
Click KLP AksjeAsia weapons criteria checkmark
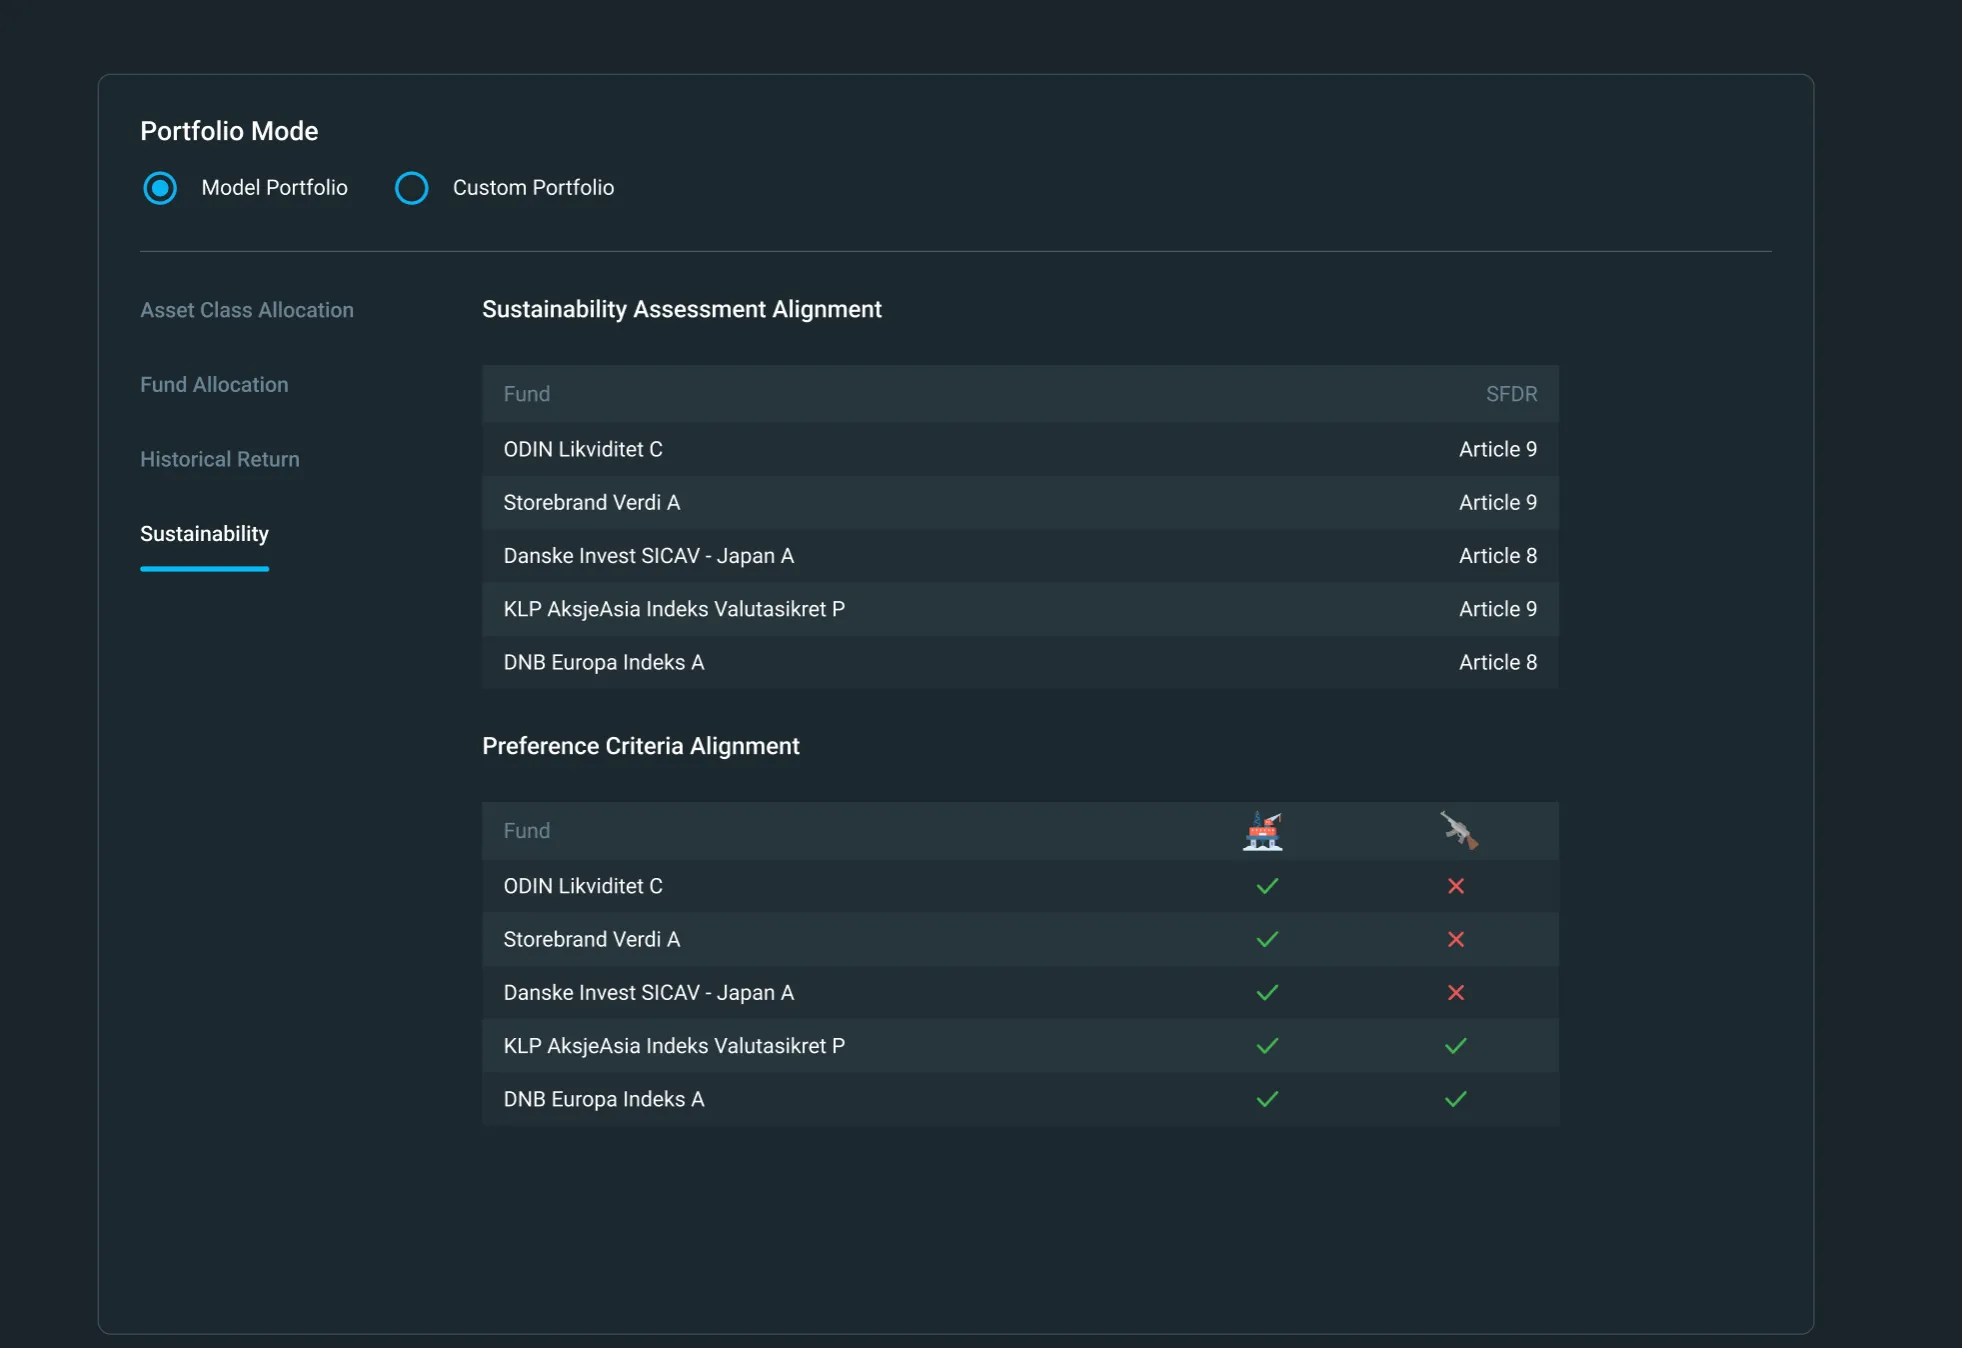pos(1456,1046)
